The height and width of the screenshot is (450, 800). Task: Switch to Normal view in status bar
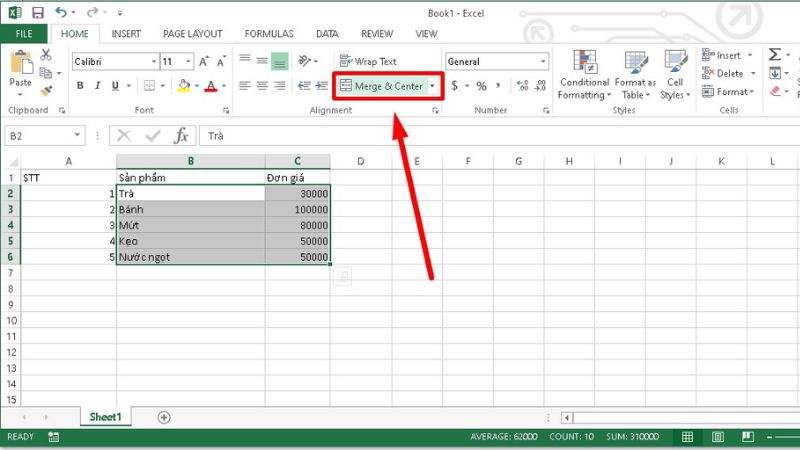pyautogui.click(x=687, y=437)
